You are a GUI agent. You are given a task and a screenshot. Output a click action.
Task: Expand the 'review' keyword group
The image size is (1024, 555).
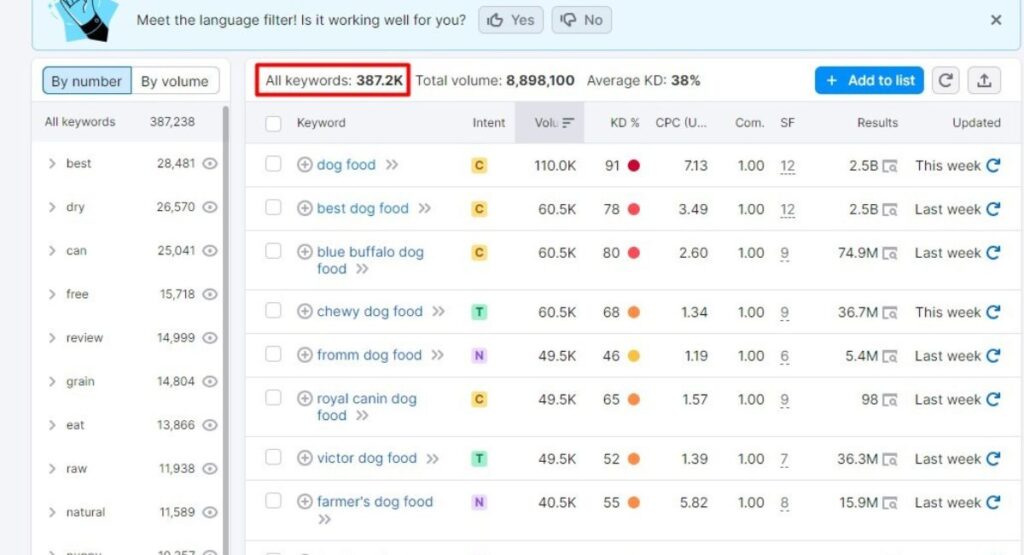(x=52, y=338)
